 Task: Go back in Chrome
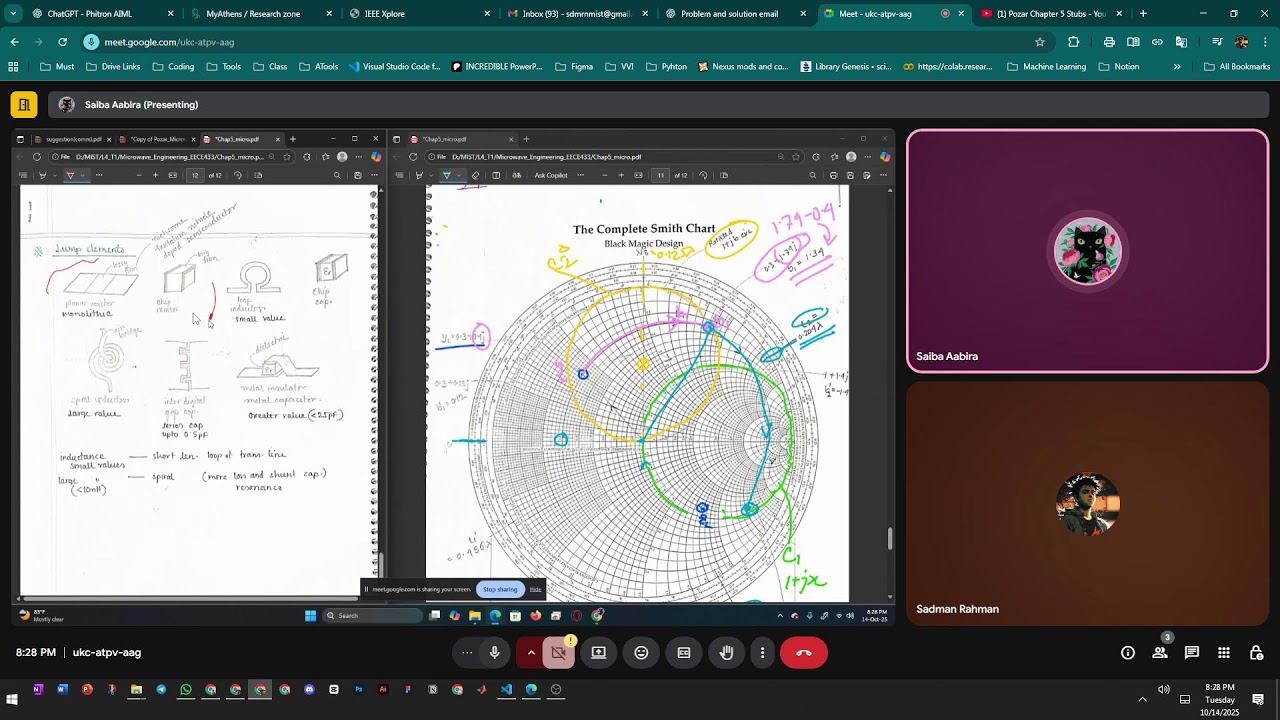pyautogui.click(x=14, y=42)
